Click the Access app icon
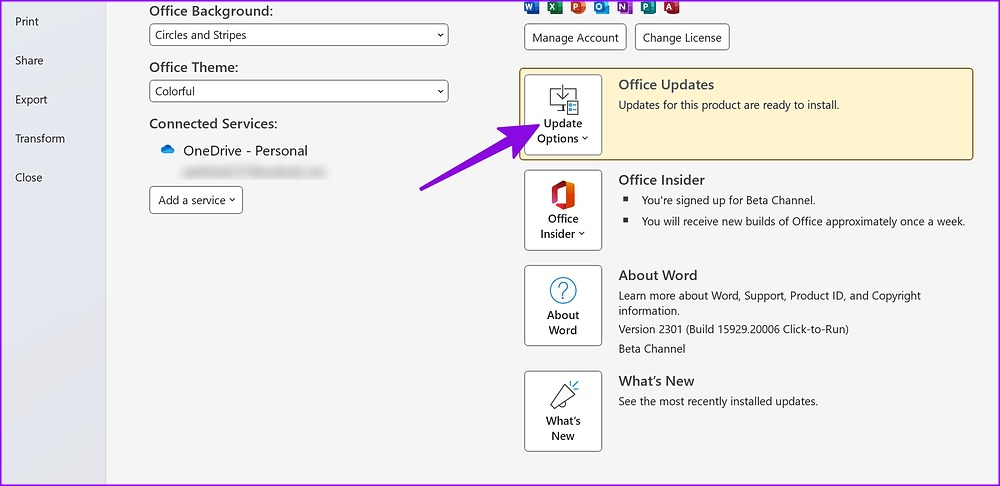1000x486 pixels. tap(671, 7)
